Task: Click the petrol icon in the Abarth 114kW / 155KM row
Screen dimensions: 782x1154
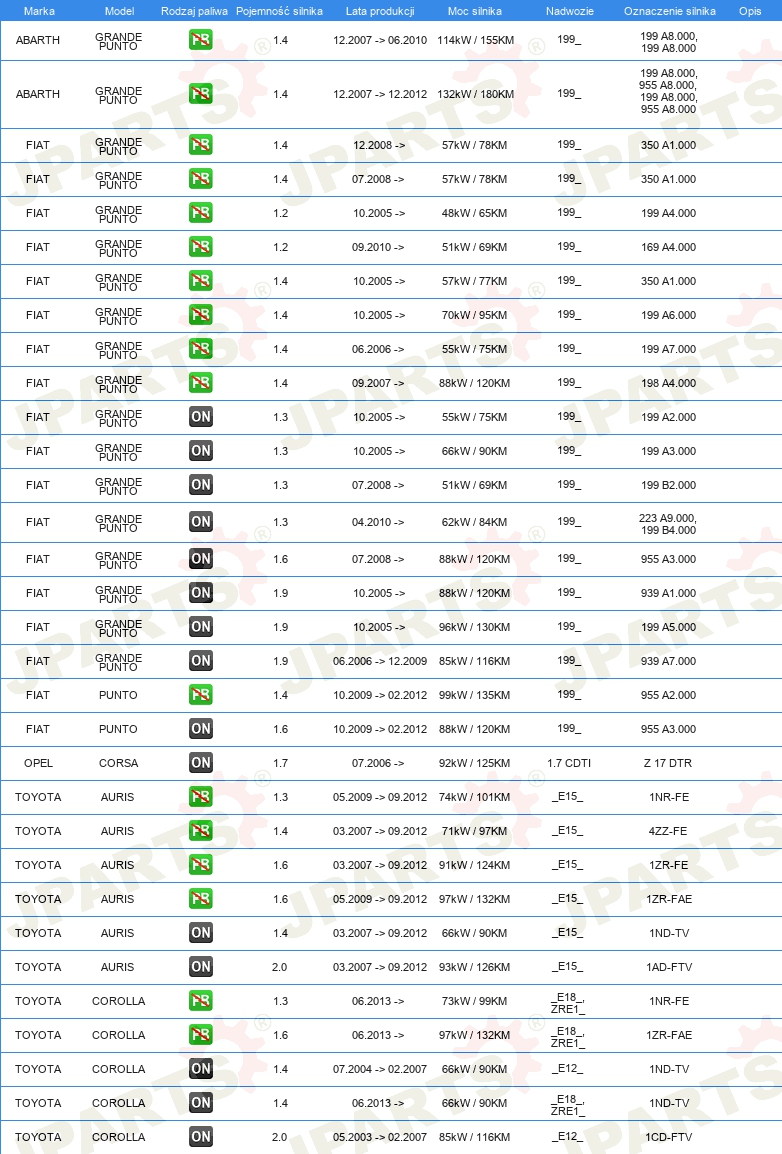Action: coord(201,40)
